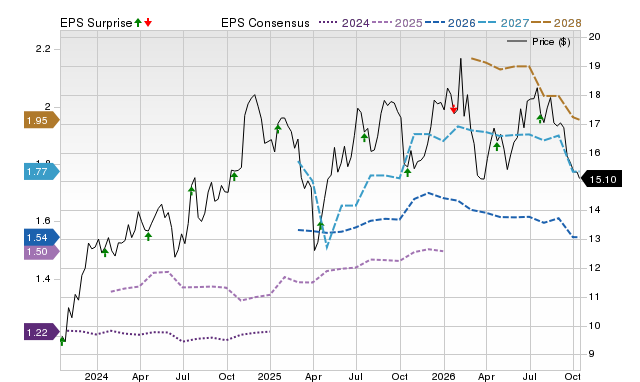Click the dark blue 1.54 value tag

42,238
